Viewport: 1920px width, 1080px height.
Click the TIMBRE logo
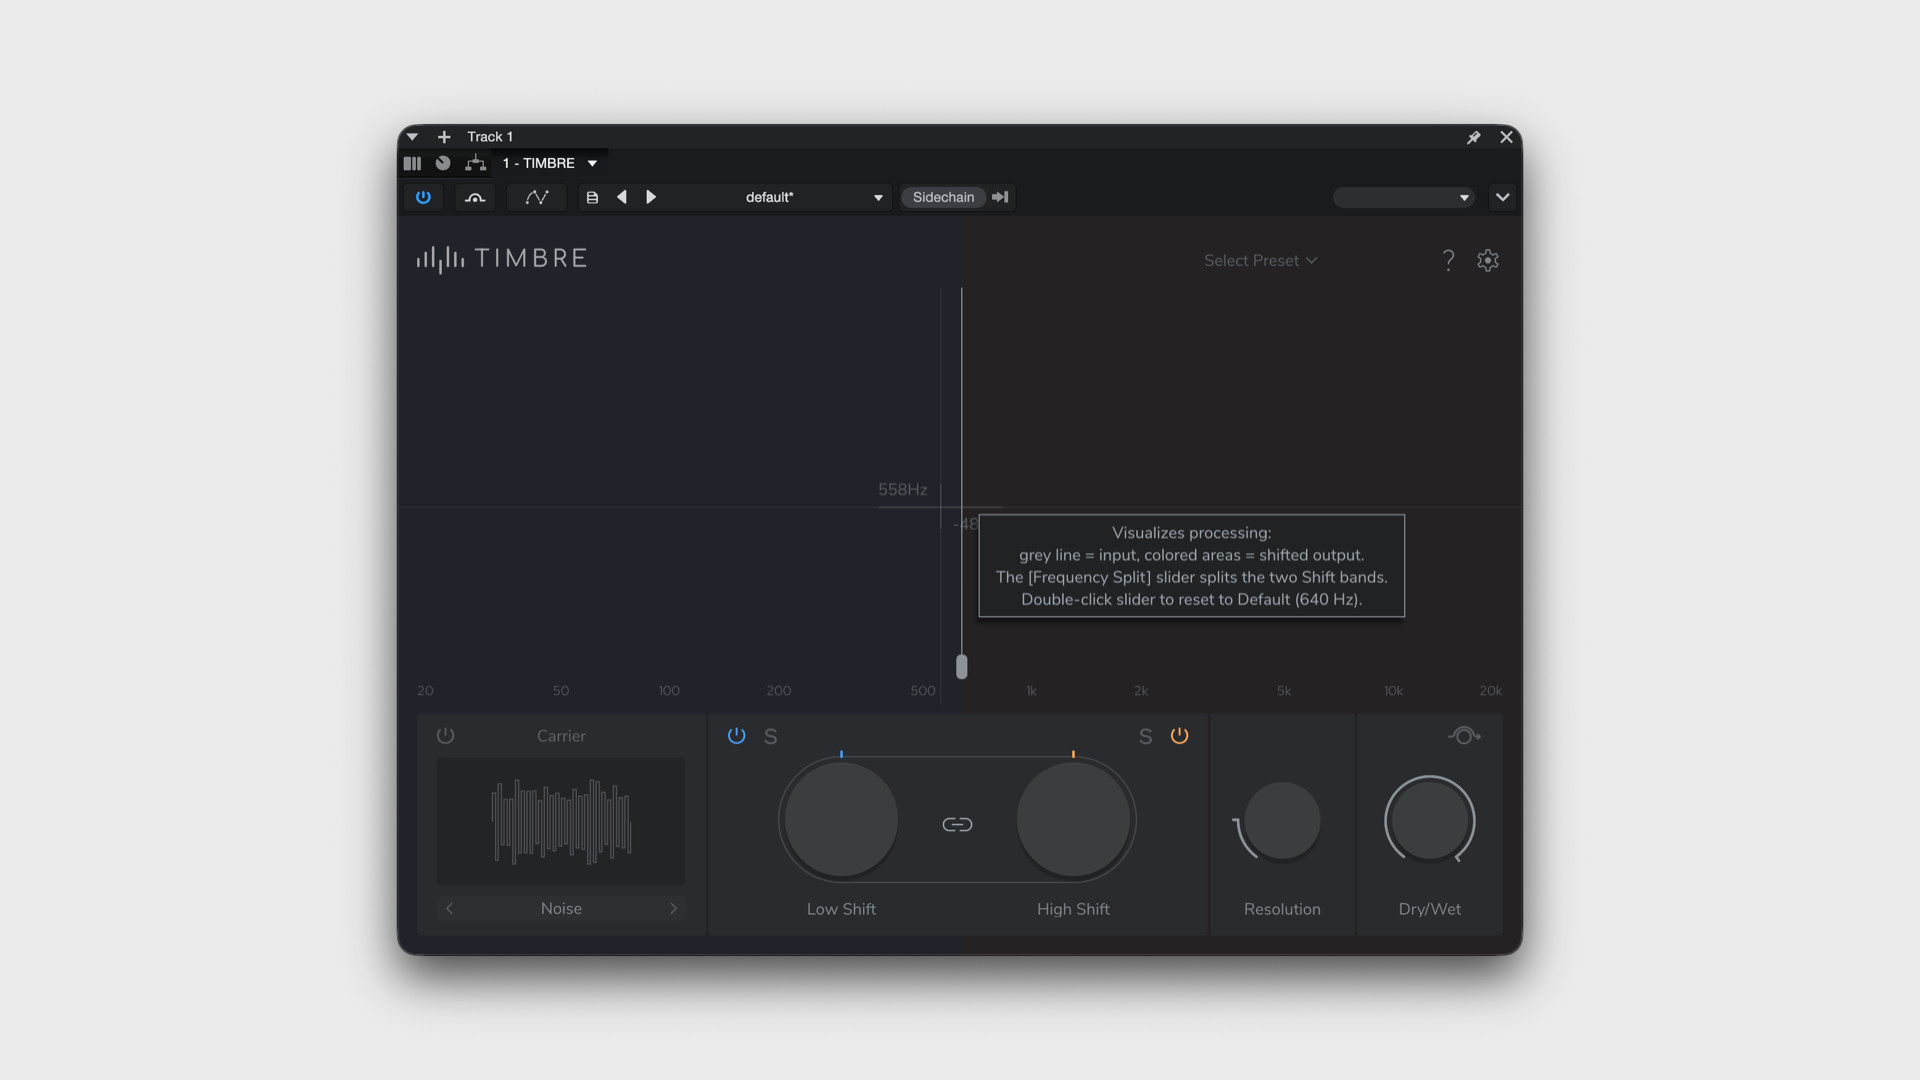[502, 259]
